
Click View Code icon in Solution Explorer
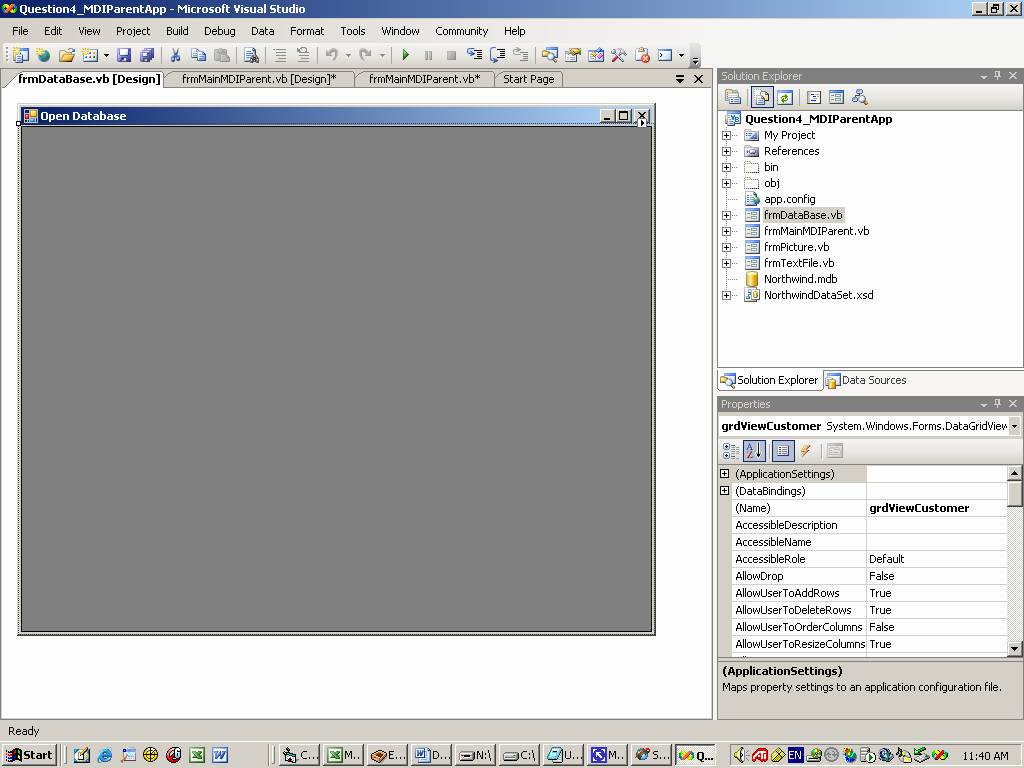click(x=813, y=97)
